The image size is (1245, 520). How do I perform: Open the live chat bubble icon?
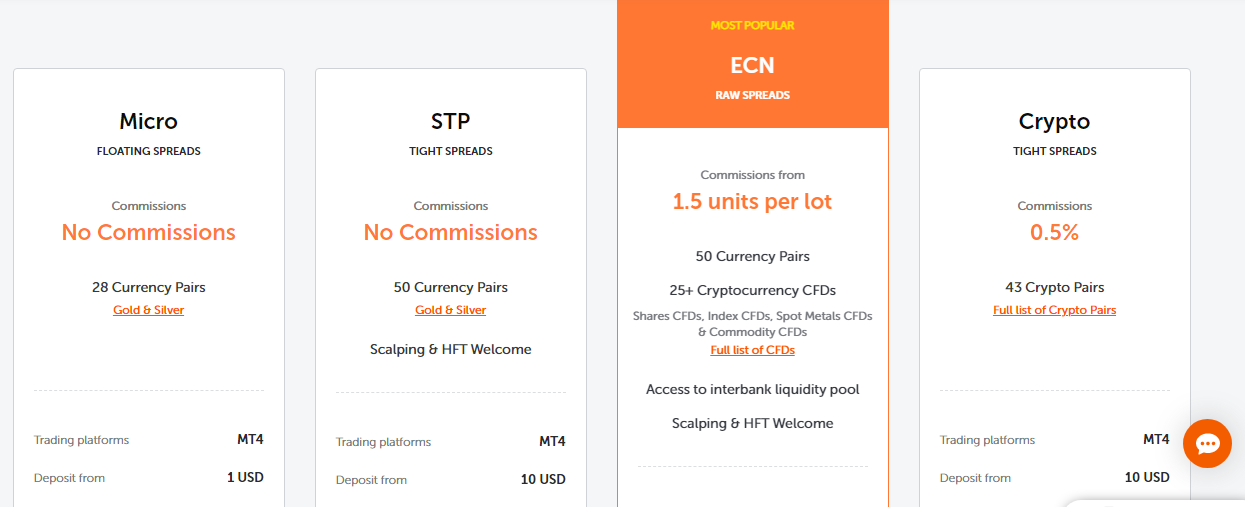click(x=1207, y=444)
